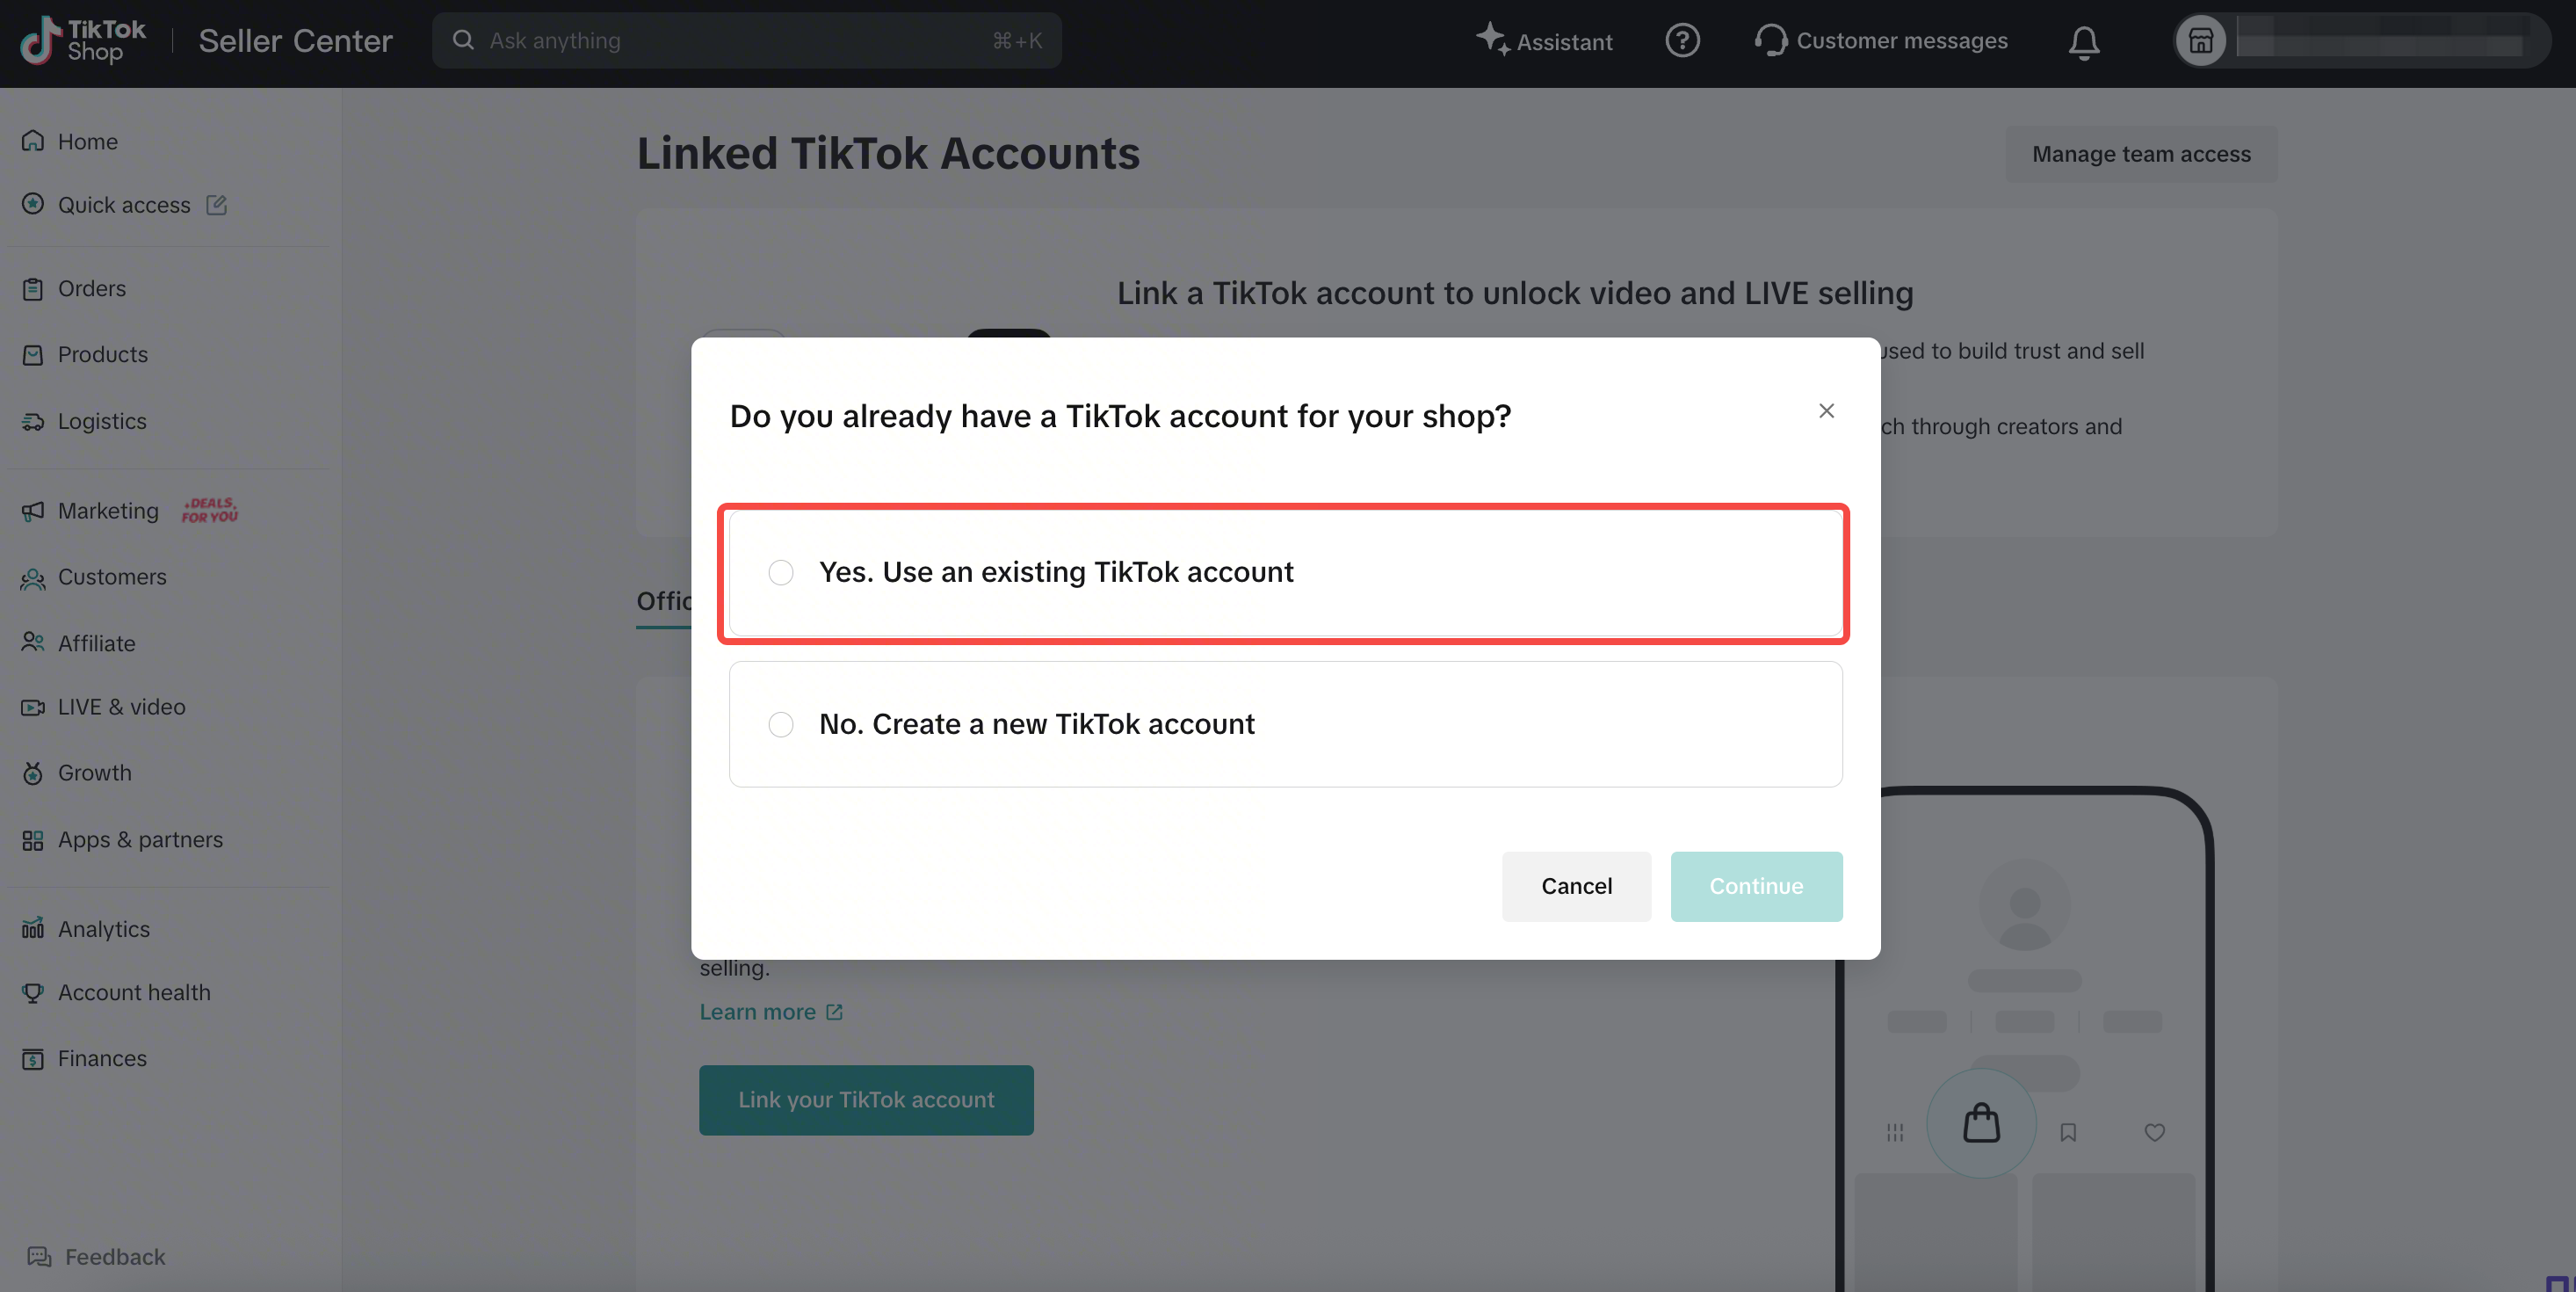2576x1292 pixels.
Task: Click the 'Deals for you' Marketing badge
Action: pyautogui.click(x=210, y=510)
